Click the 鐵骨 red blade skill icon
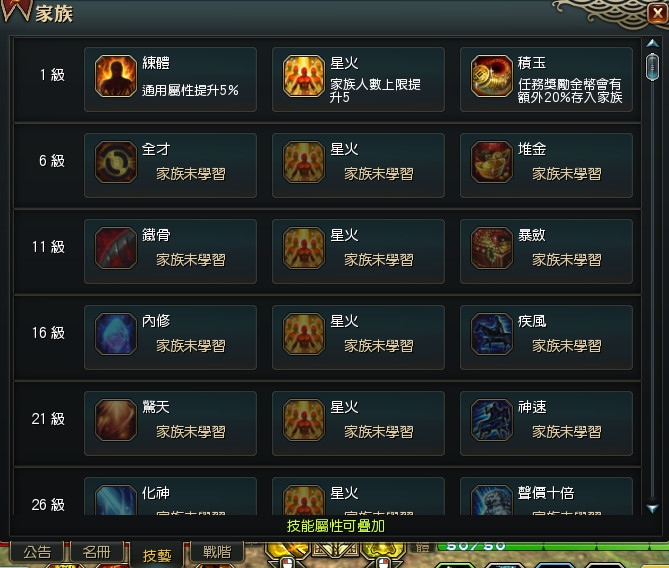 (x=116, y=248)
